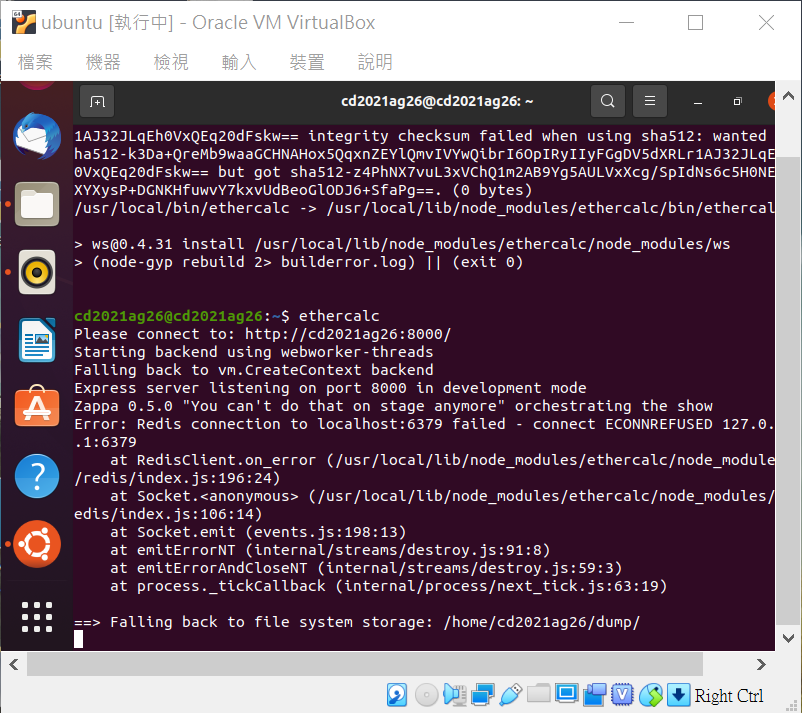The height and width of the screenshot is (713, 802).
Task: Click the 'at emitErrorNT' stack trace line
Action: [330, 550]
